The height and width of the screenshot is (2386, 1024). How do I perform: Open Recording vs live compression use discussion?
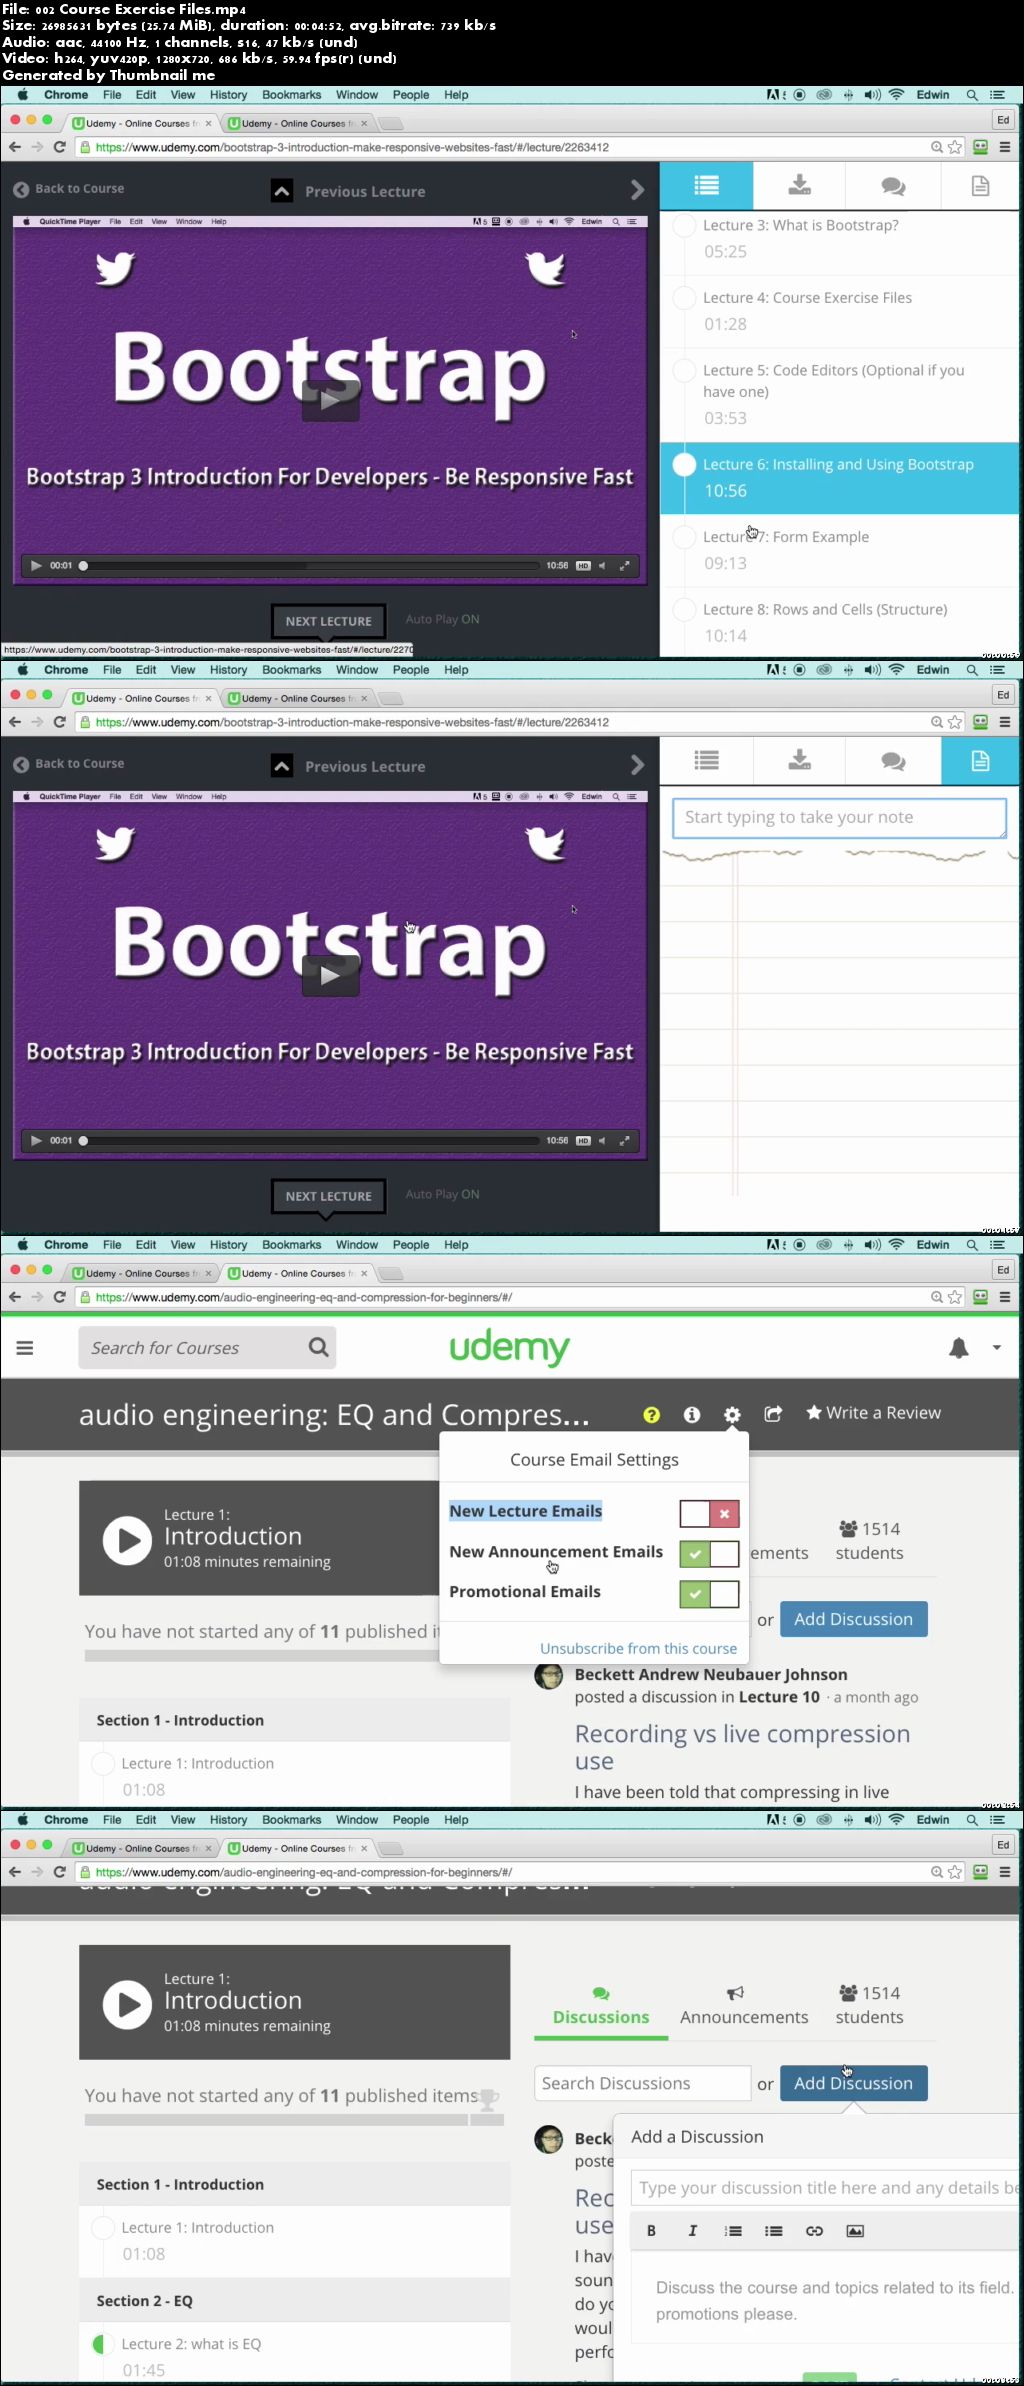(x=742, y=1747)
